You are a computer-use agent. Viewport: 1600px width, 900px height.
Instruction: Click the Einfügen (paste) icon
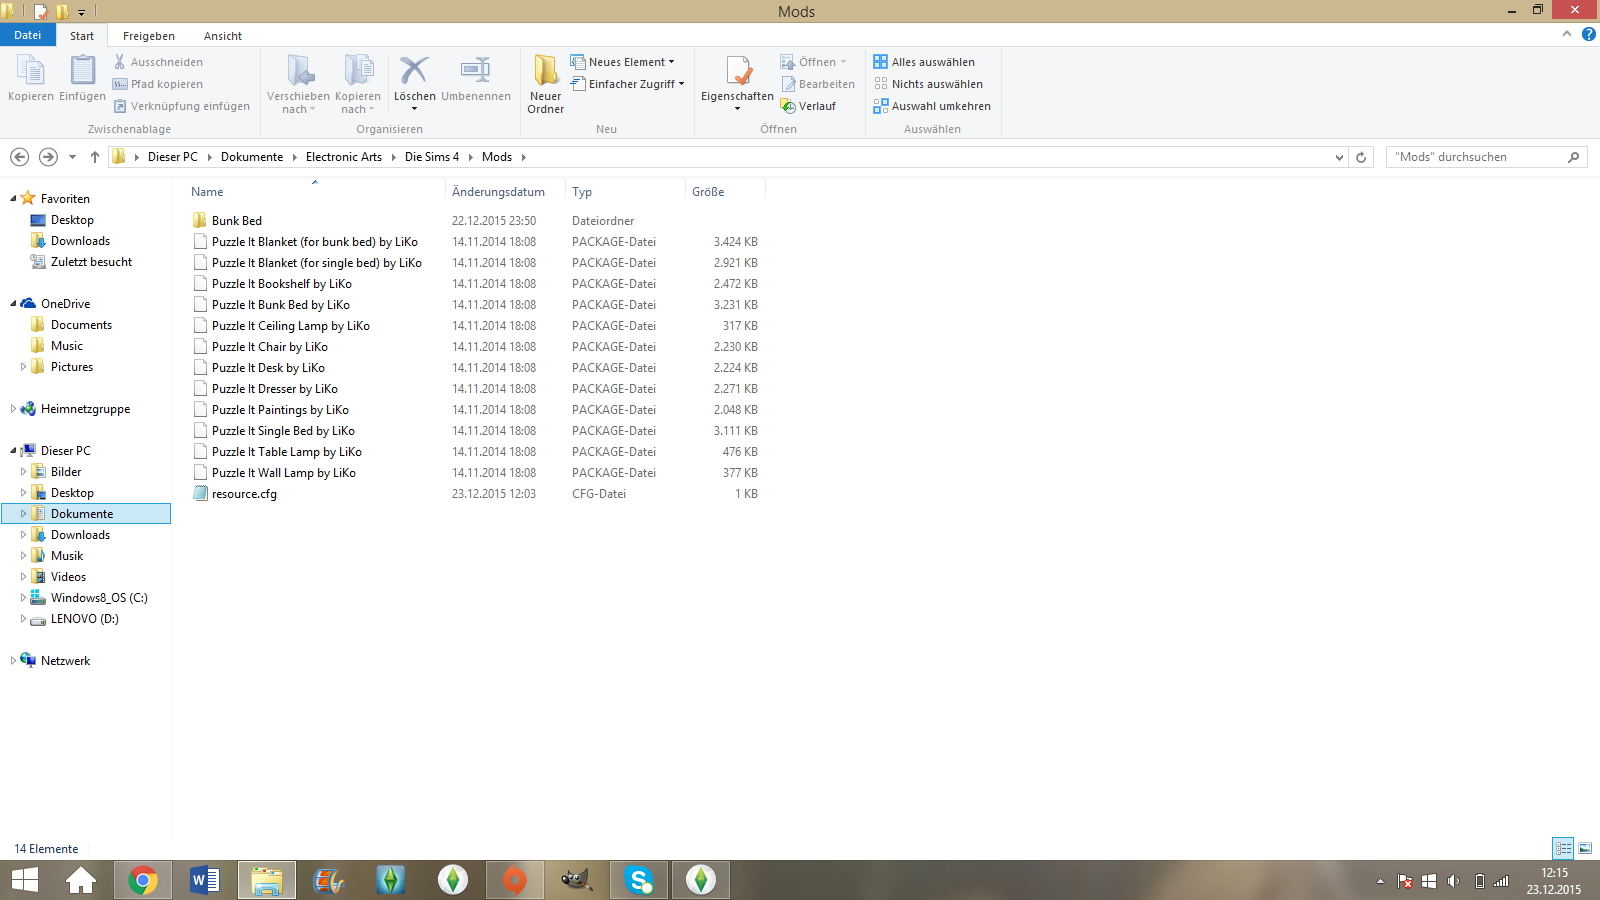[x=82, y=72]
